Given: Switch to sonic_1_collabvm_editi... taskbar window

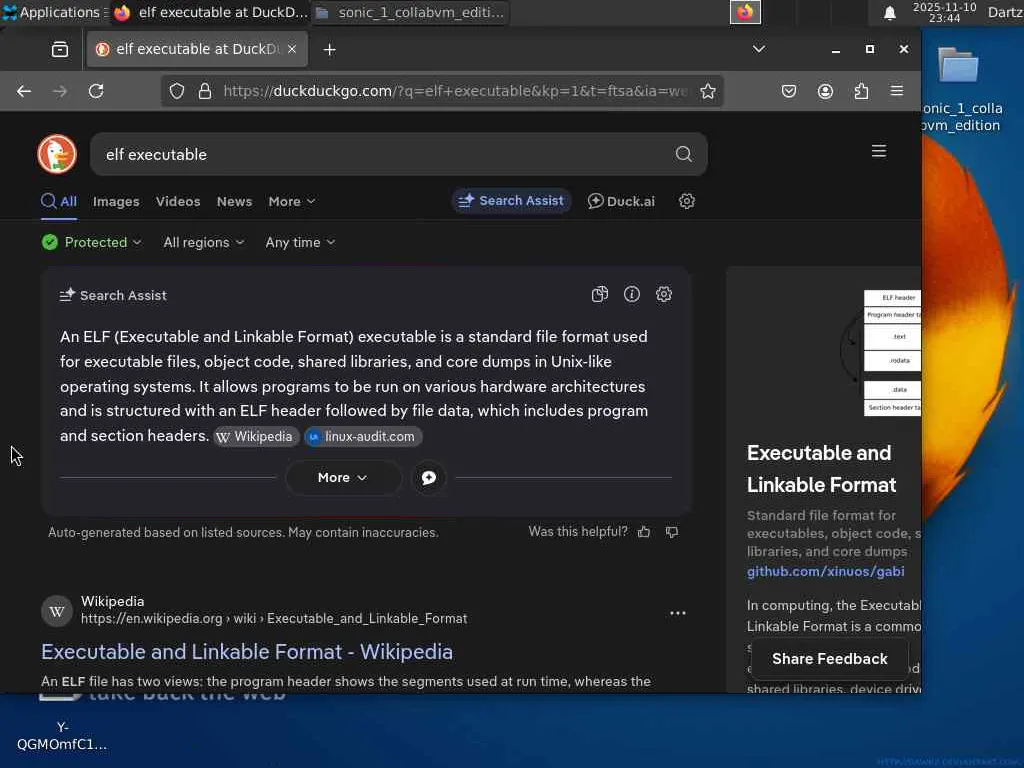Looking at the screenshot, I should tap(411, 12).
